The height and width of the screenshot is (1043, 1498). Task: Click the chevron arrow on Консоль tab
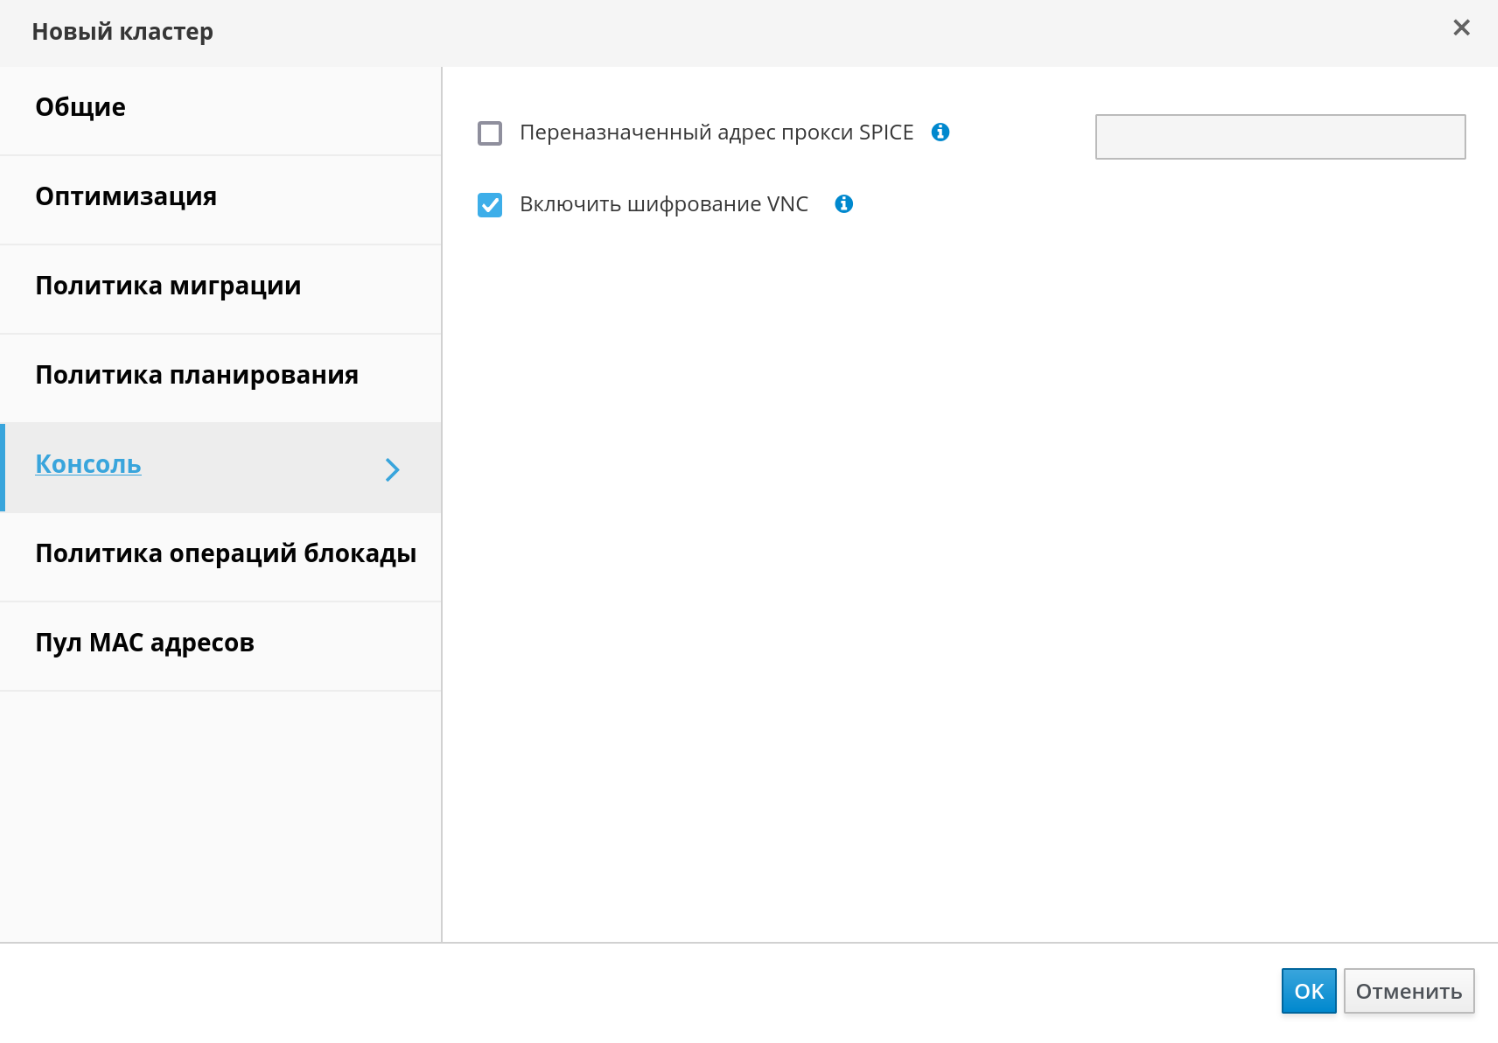coord(392,469)
